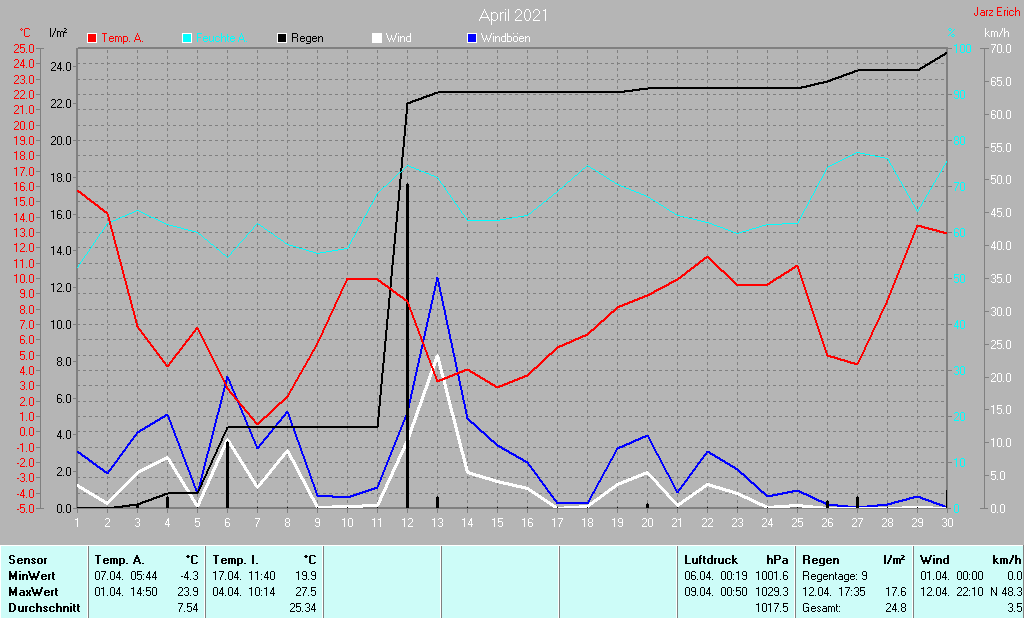Click the 1001.6 minimum pressure value
This screenshot has width=1024, height=618.
(x=772, y=576)
